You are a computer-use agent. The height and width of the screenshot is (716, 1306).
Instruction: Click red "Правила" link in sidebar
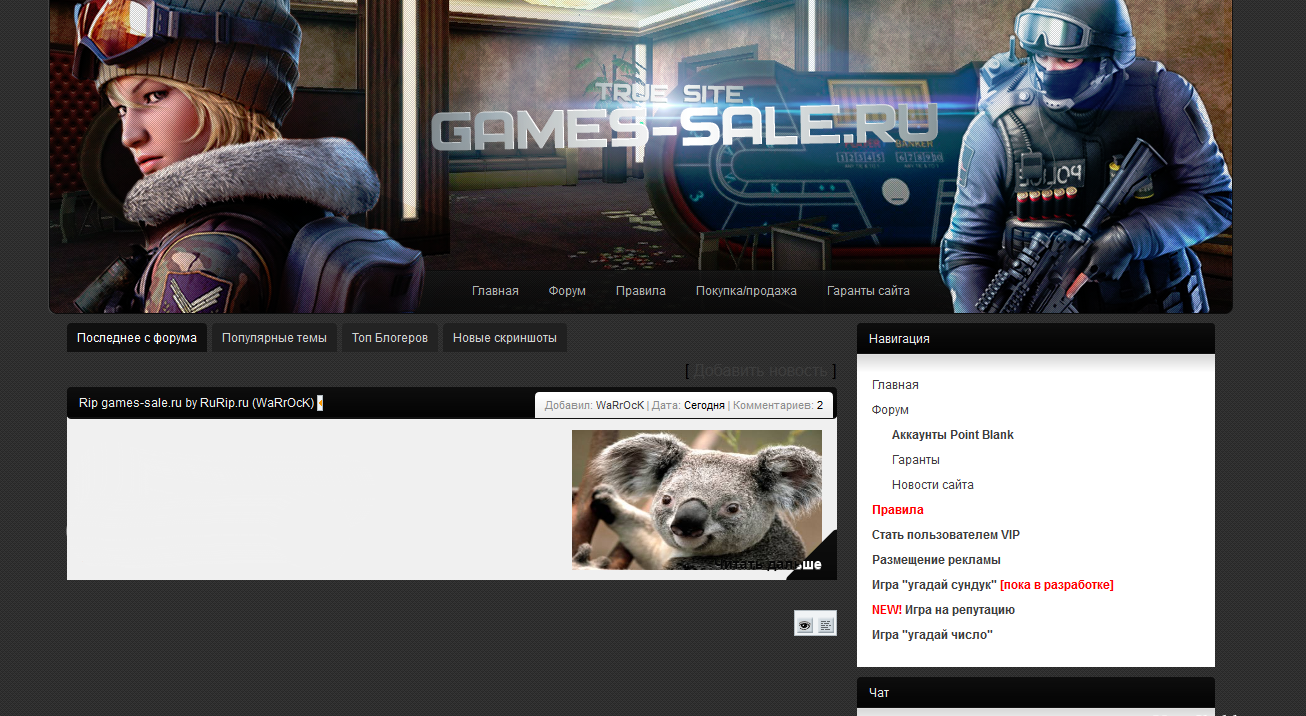(897, 510)
